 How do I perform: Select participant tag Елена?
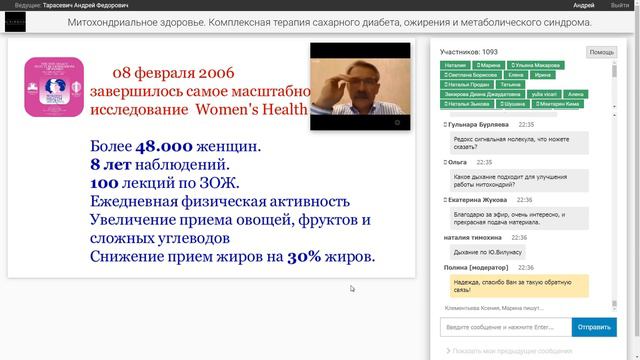[x=516, y=75]
